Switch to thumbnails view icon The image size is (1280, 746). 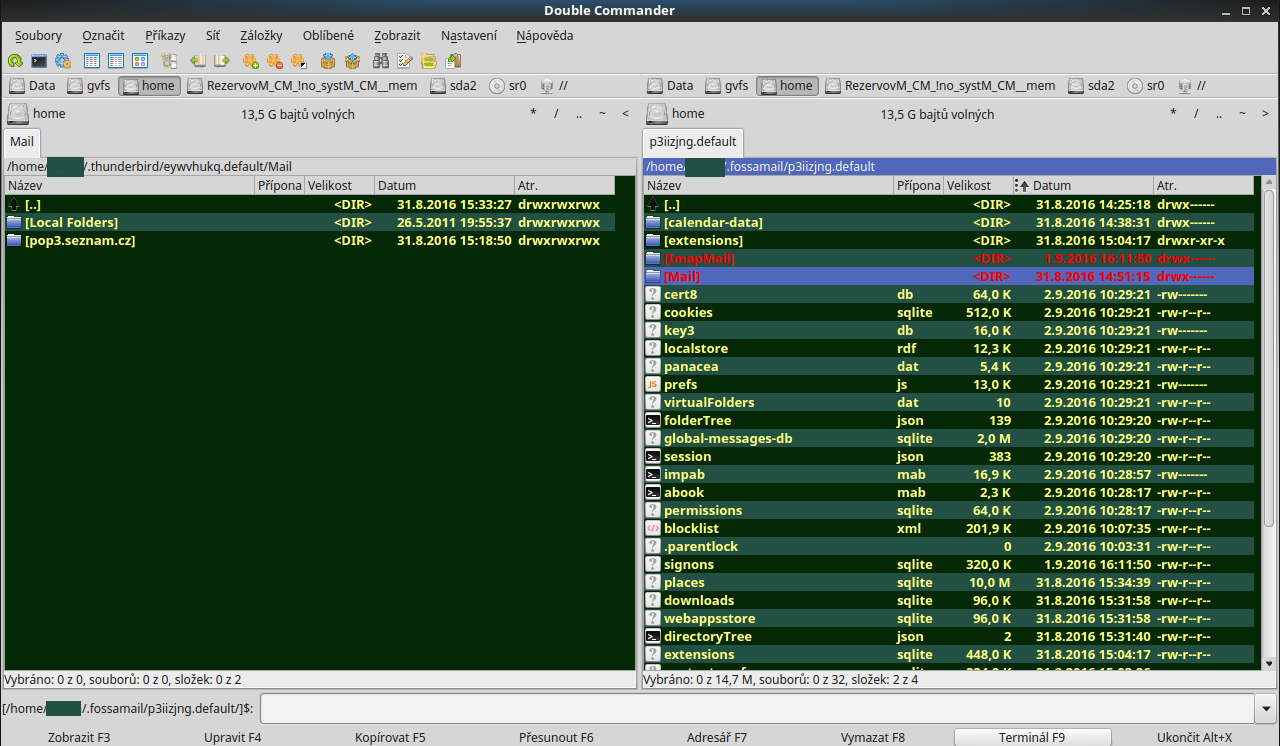140,61
